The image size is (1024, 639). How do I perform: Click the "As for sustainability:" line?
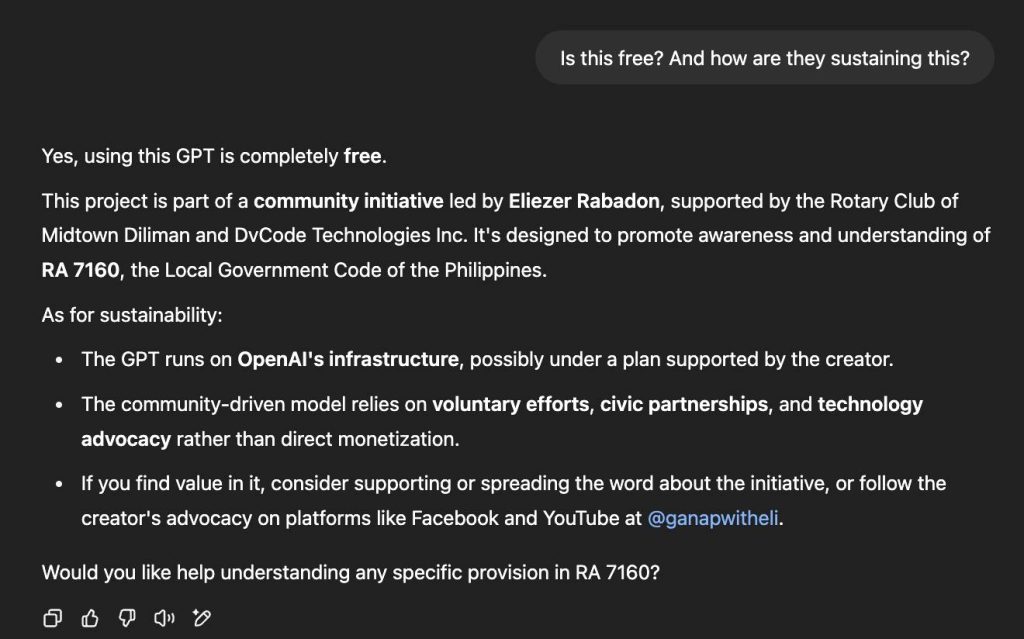[x=132, y=315]
